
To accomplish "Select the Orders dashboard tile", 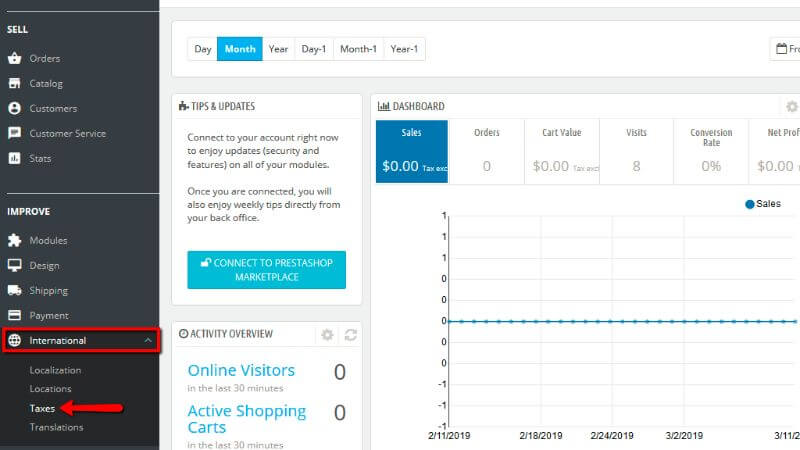I will [487, 152].
